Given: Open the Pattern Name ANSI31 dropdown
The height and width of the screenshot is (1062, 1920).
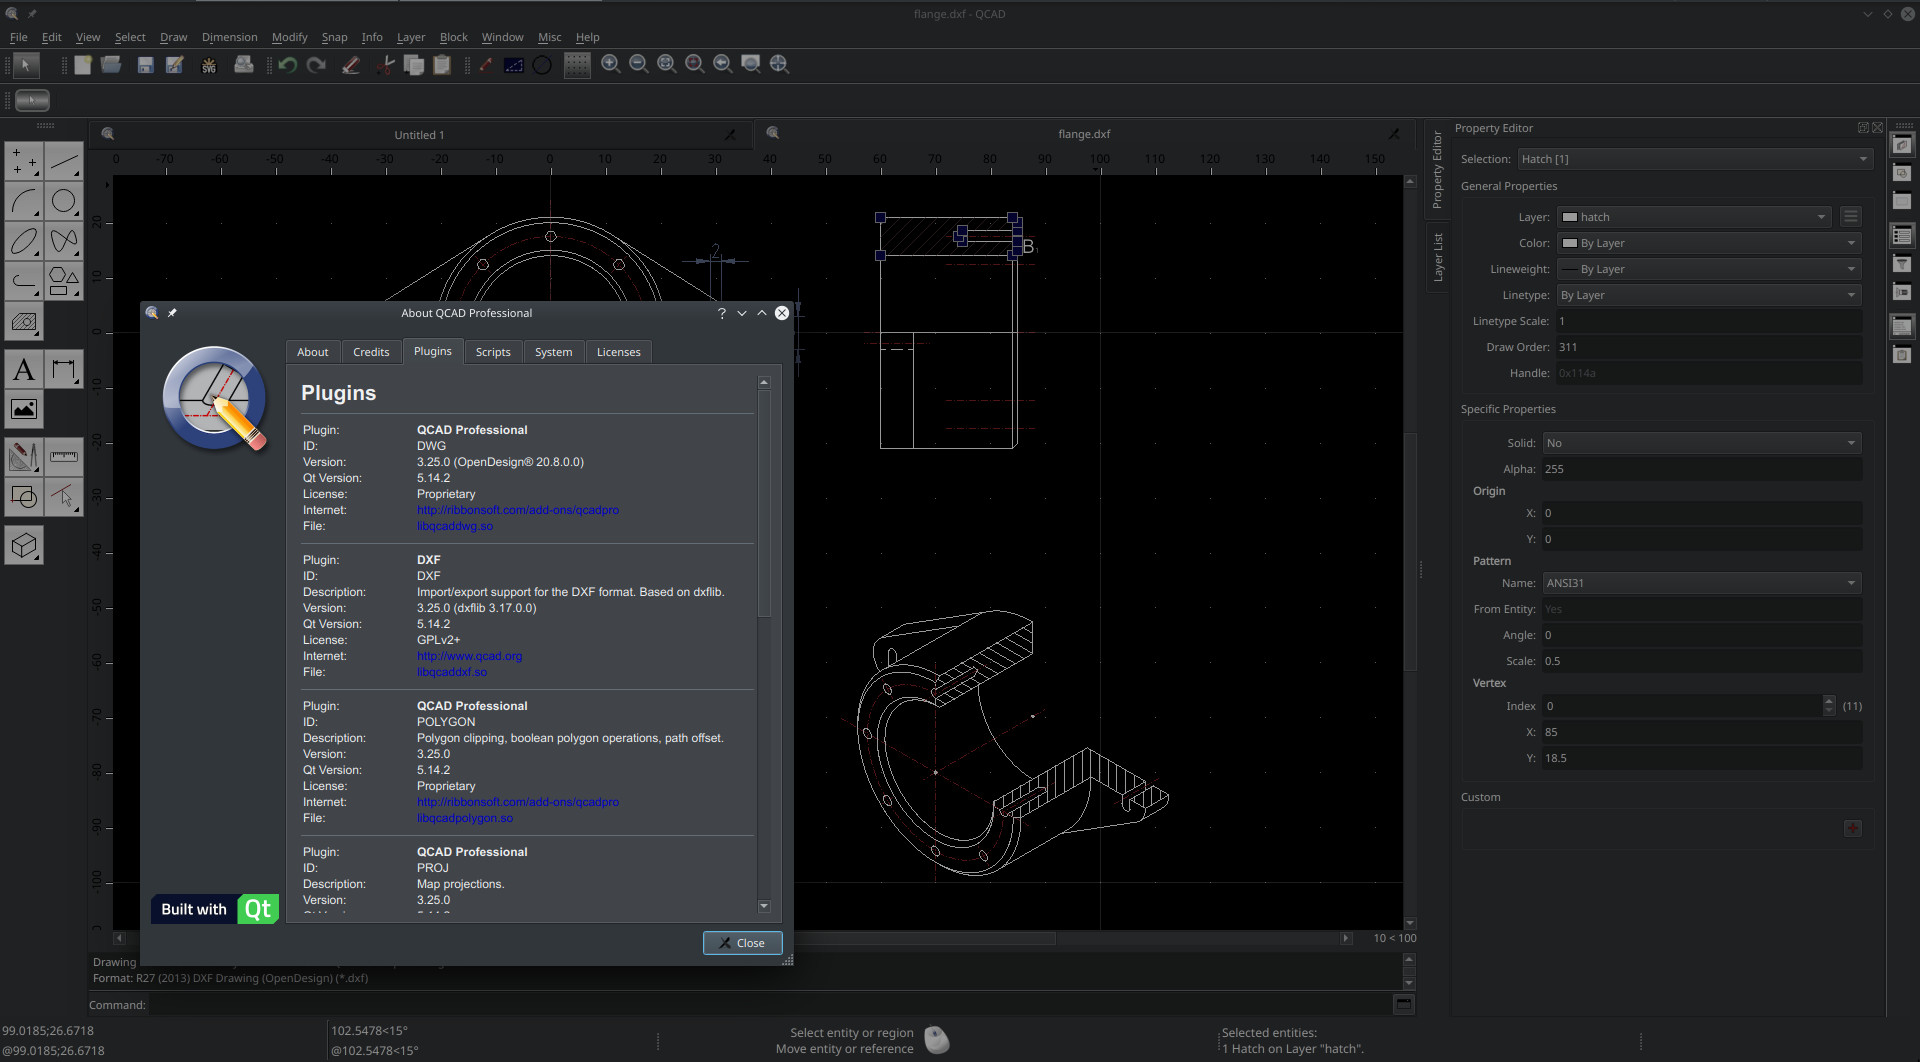Looking at the screenshot, I should pyautogui.click(x=1702, y=583).
